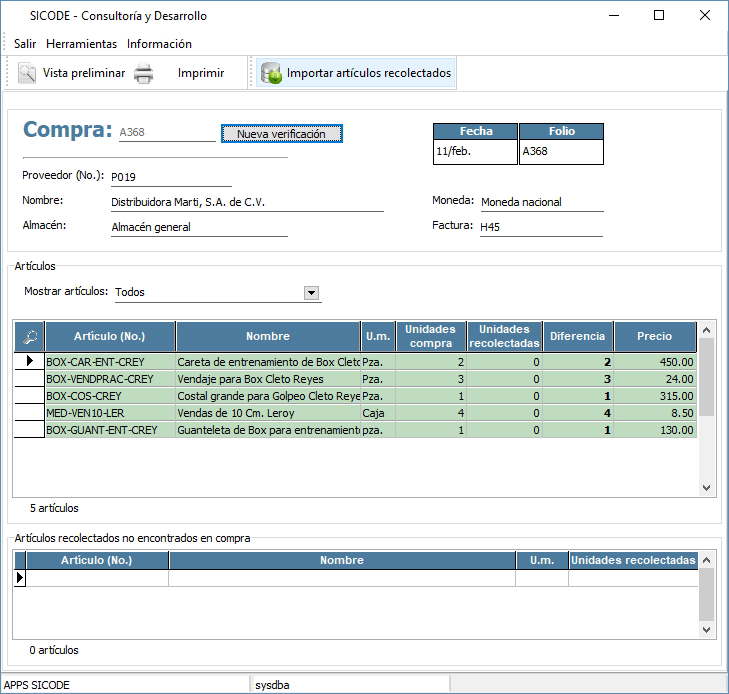729x694 pixels.
Task: Select the BOX-GUANT-ENT-CREY article cell
Action: (x=110, y=430)
